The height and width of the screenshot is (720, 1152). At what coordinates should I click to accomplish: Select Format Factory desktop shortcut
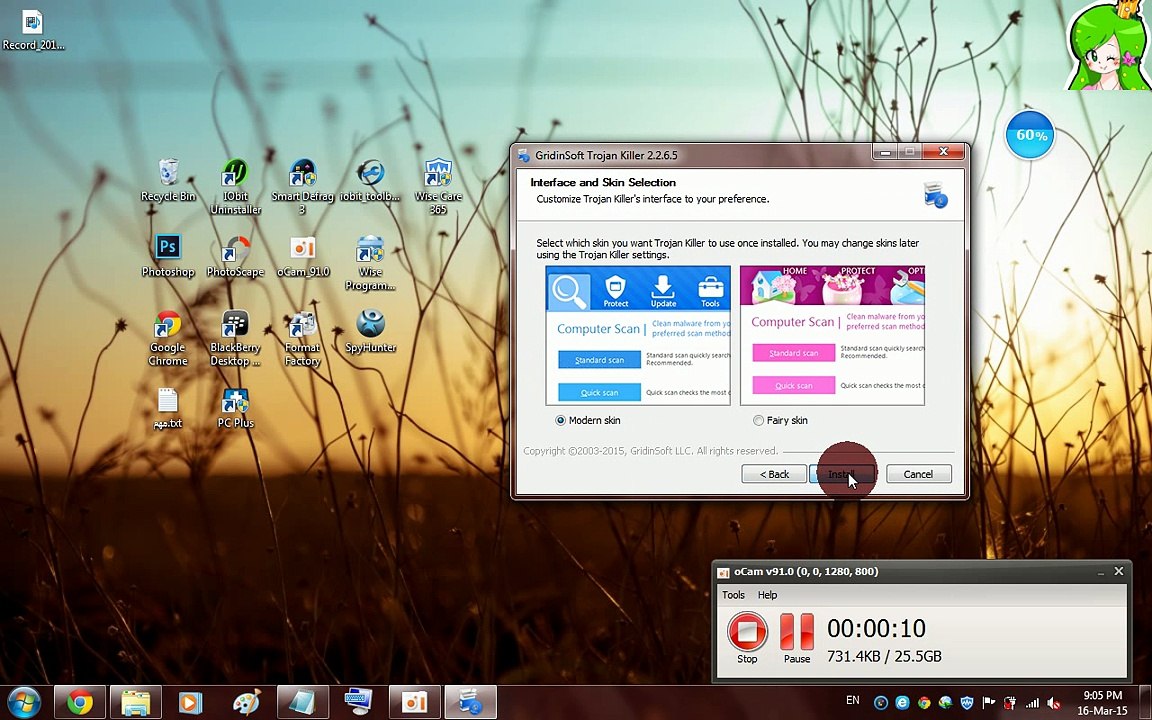click(x=303, y=338)
